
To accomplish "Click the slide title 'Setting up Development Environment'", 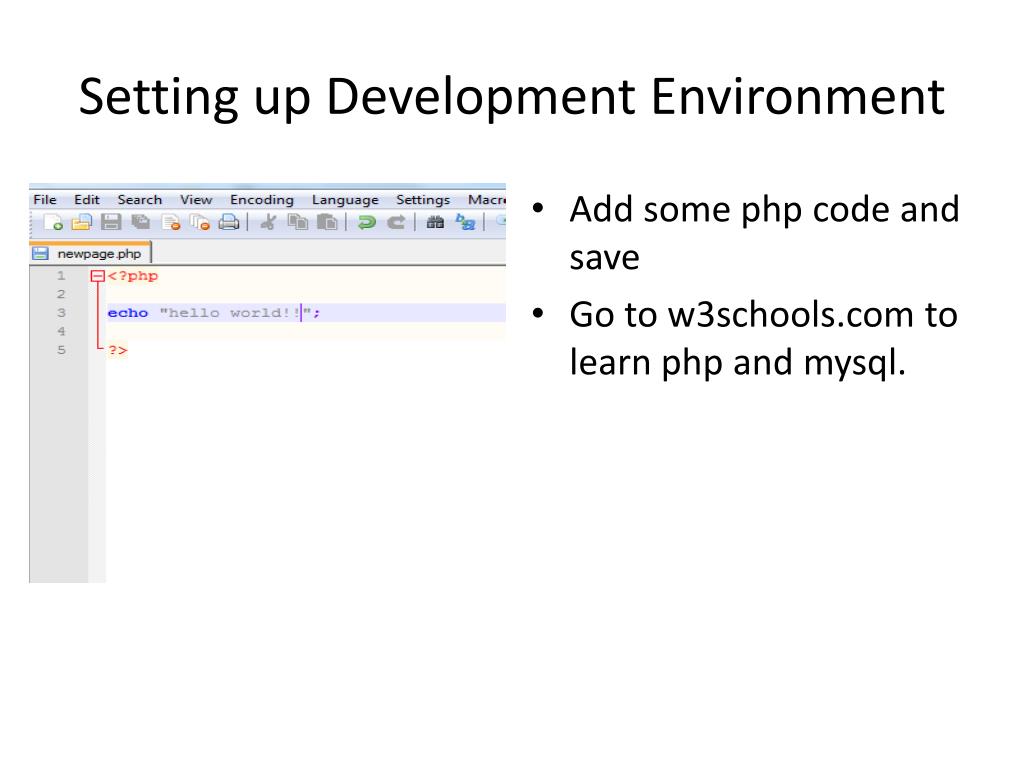I will [x=512, y=97].
